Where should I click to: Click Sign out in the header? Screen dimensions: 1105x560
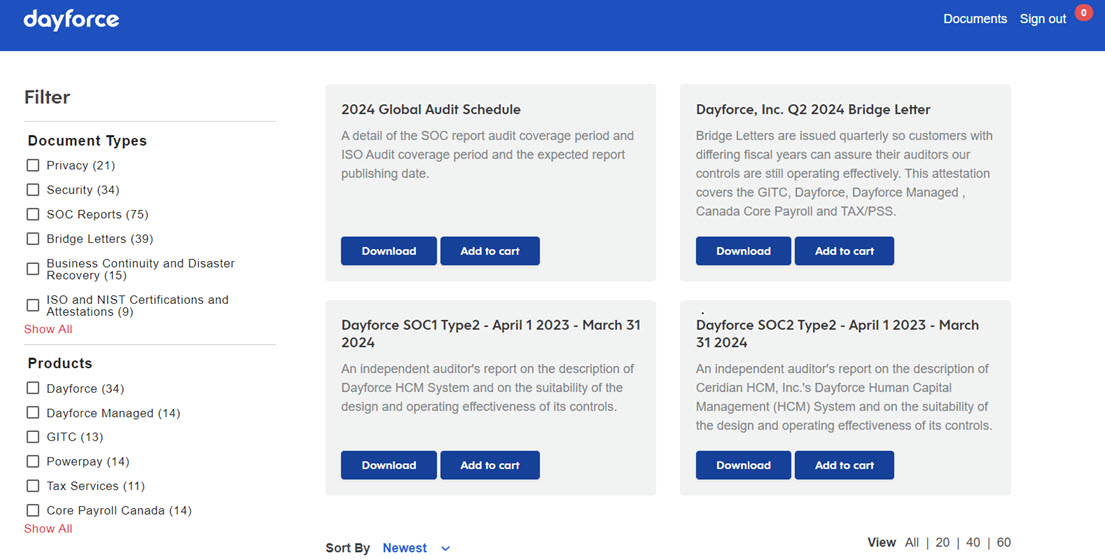click(x=1042, y=19)
